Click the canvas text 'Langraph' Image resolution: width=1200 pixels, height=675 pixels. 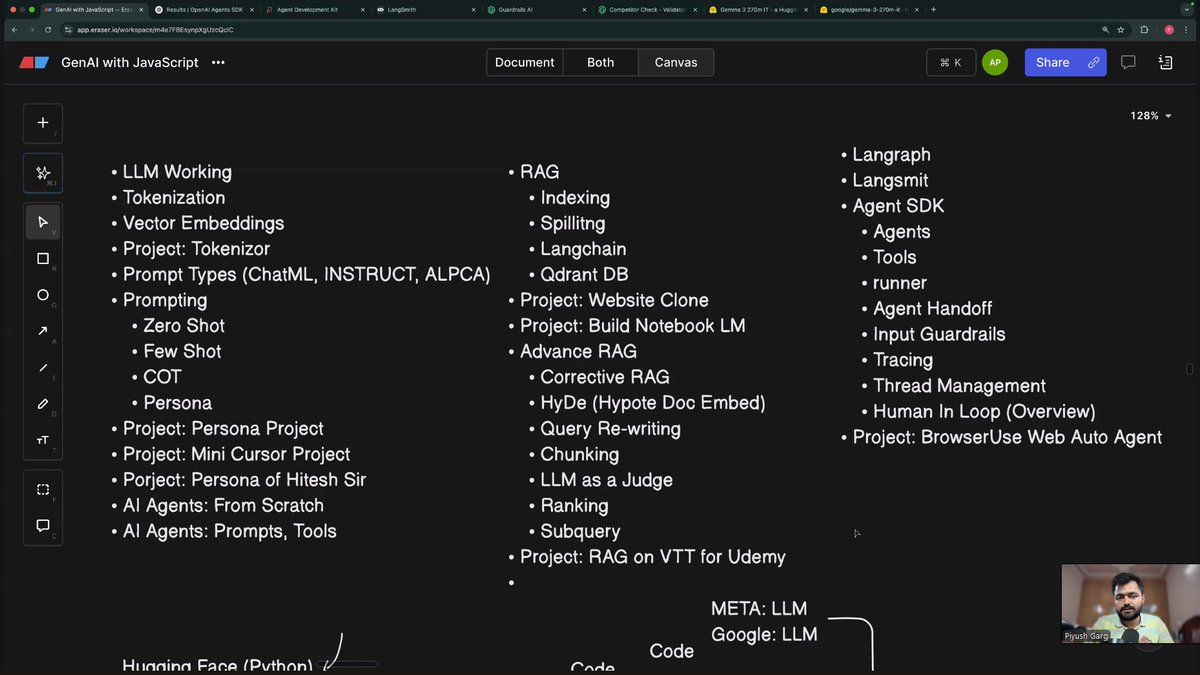click(892, 155)
